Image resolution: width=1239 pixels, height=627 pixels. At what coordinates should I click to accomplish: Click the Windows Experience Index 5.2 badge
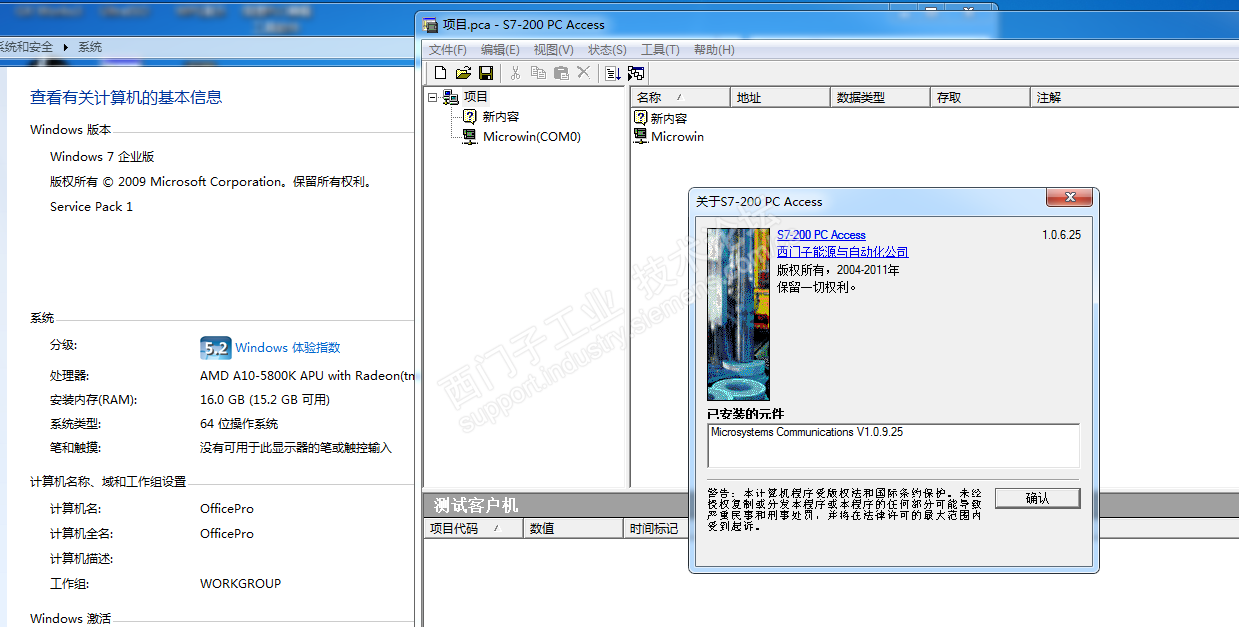[x=215, y=347]
